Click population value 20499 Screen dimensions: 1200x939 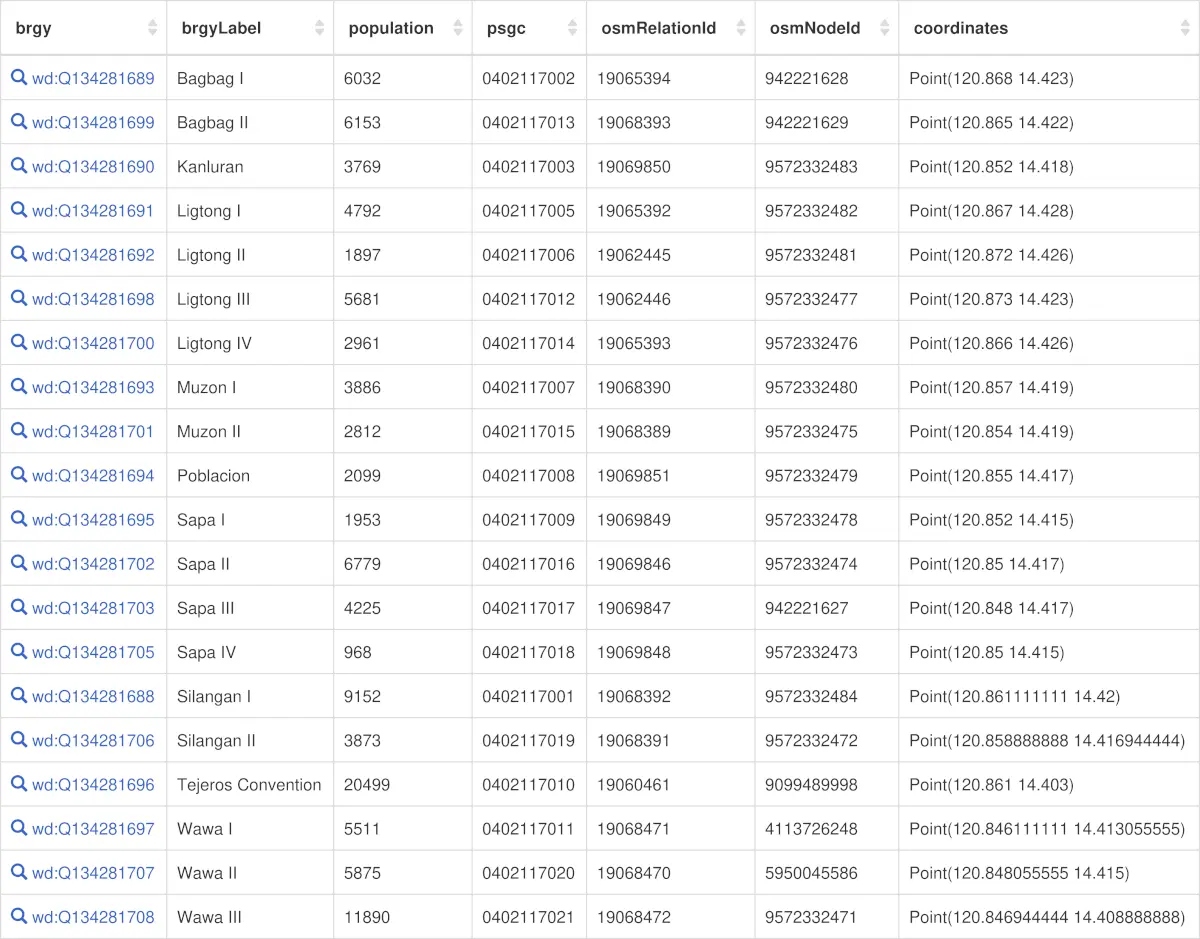pyautogui.click(x=366, y=784)
